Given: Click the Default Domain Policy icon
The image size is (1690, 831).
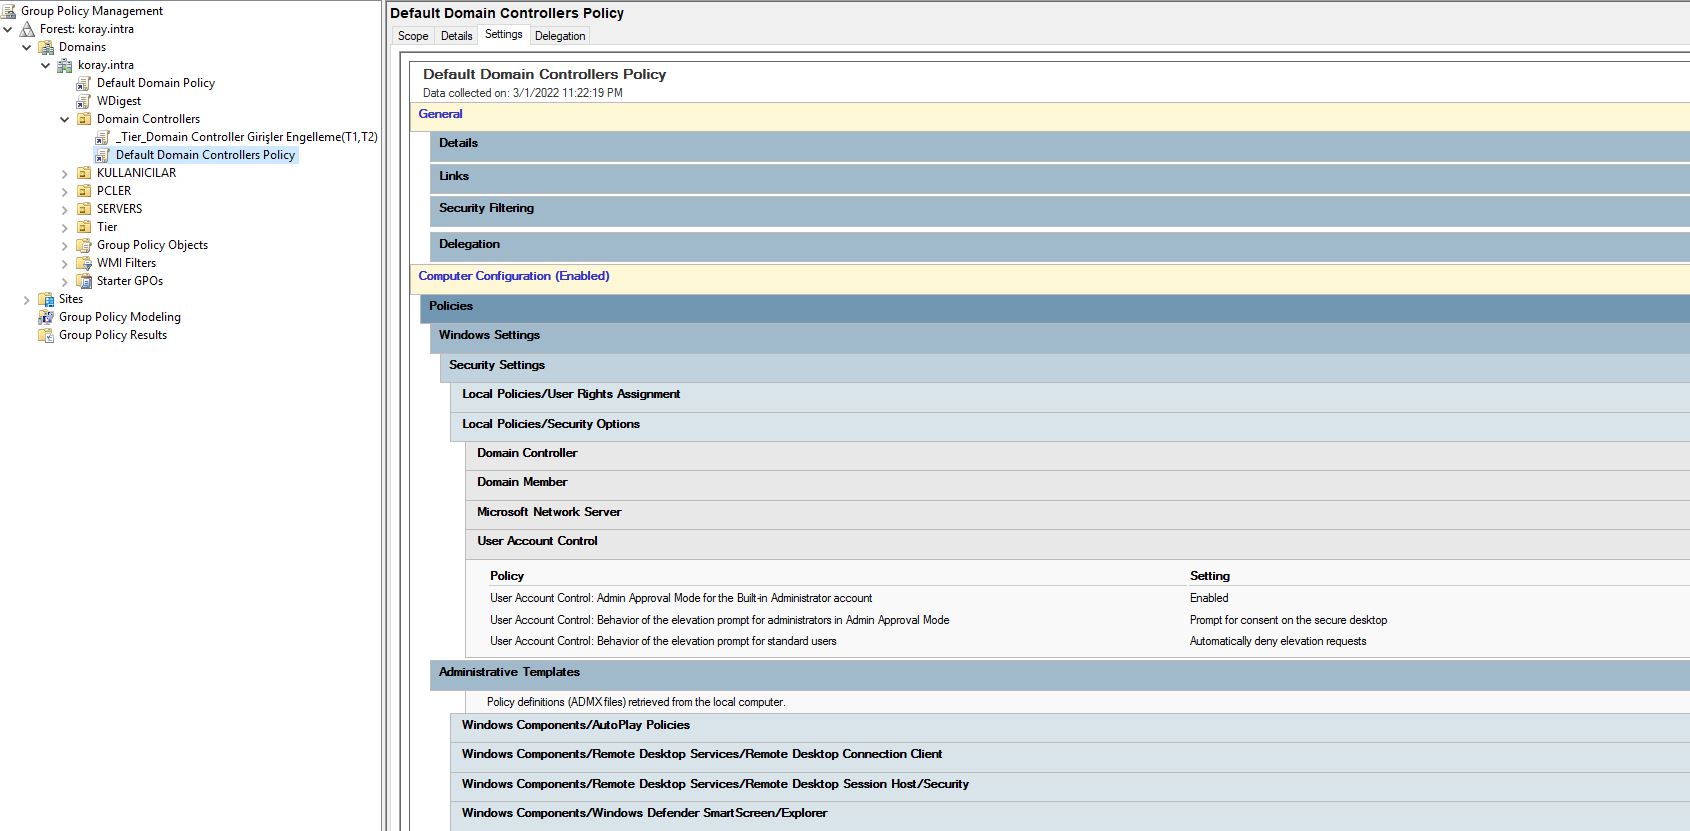Looking at the screenshot, I should 84,83.
